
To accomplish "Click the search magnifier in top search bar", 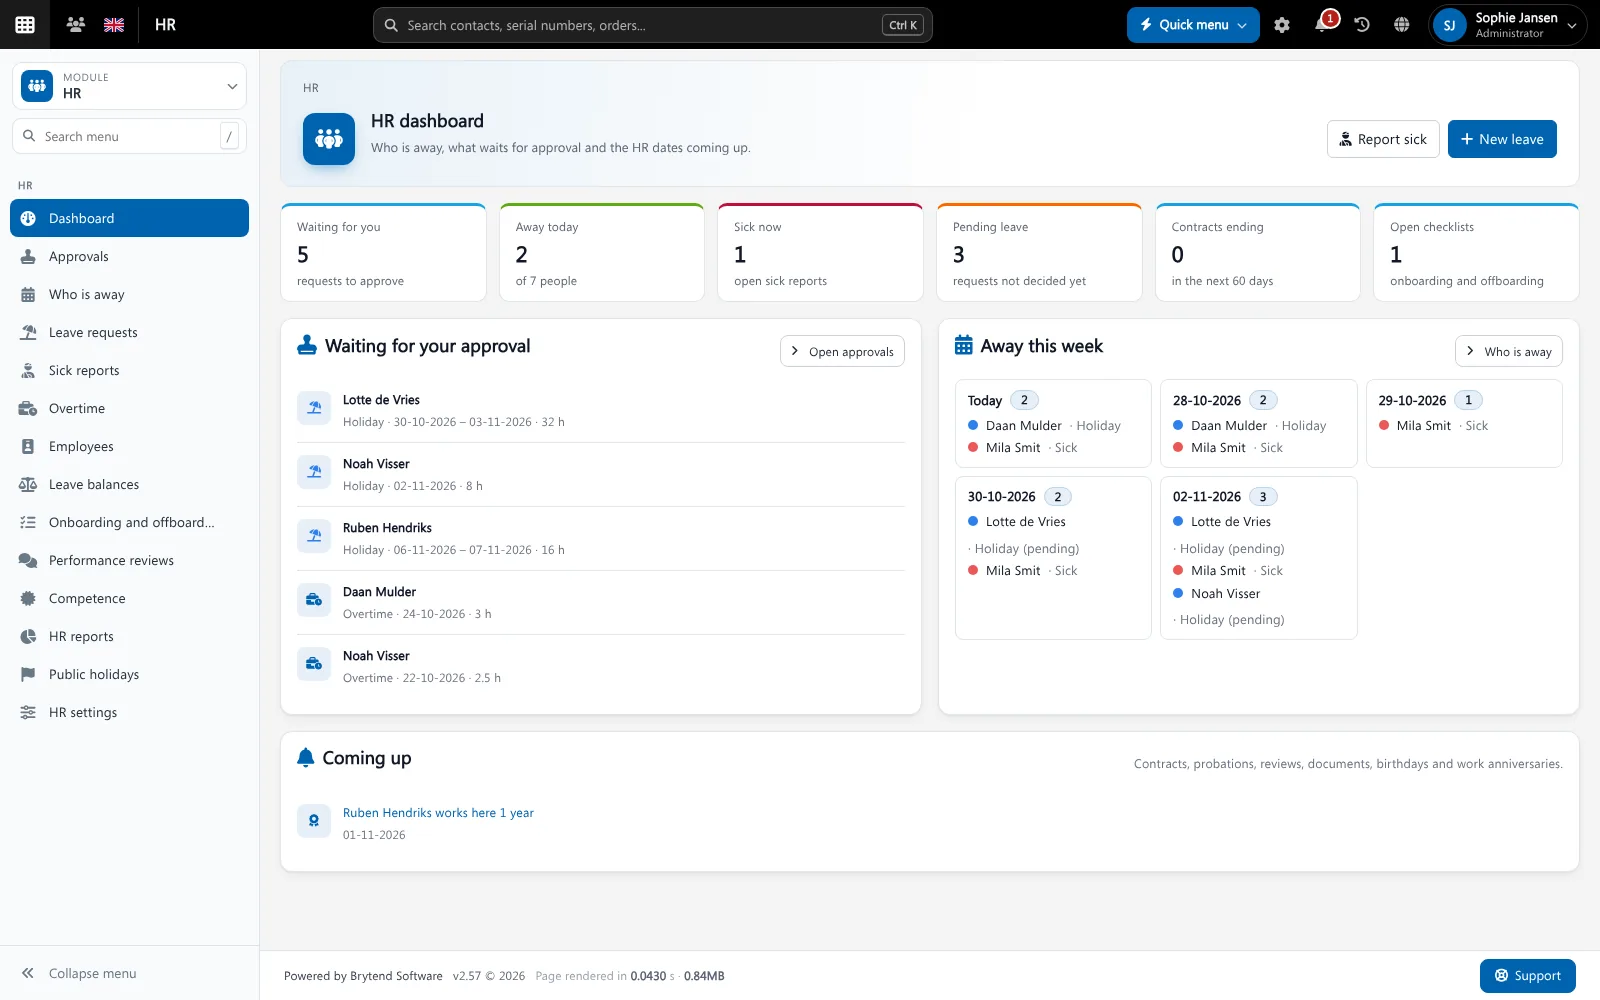I will [x=391, y=25].
